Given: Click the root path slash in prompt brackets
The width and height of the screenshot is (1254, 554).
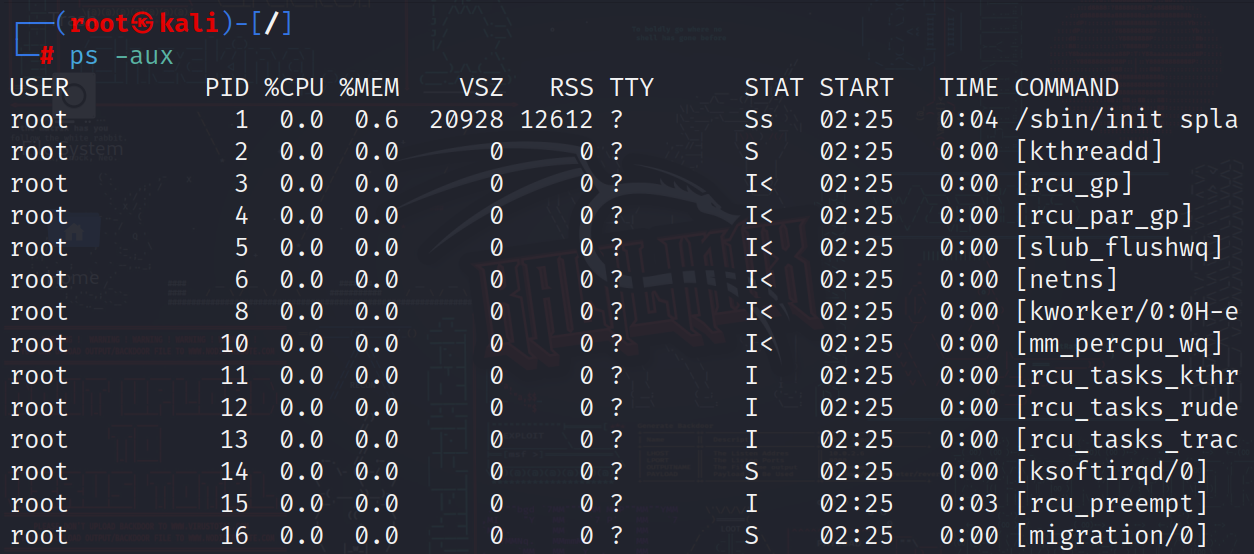Looking at the screenshot, I should (269, 24).
